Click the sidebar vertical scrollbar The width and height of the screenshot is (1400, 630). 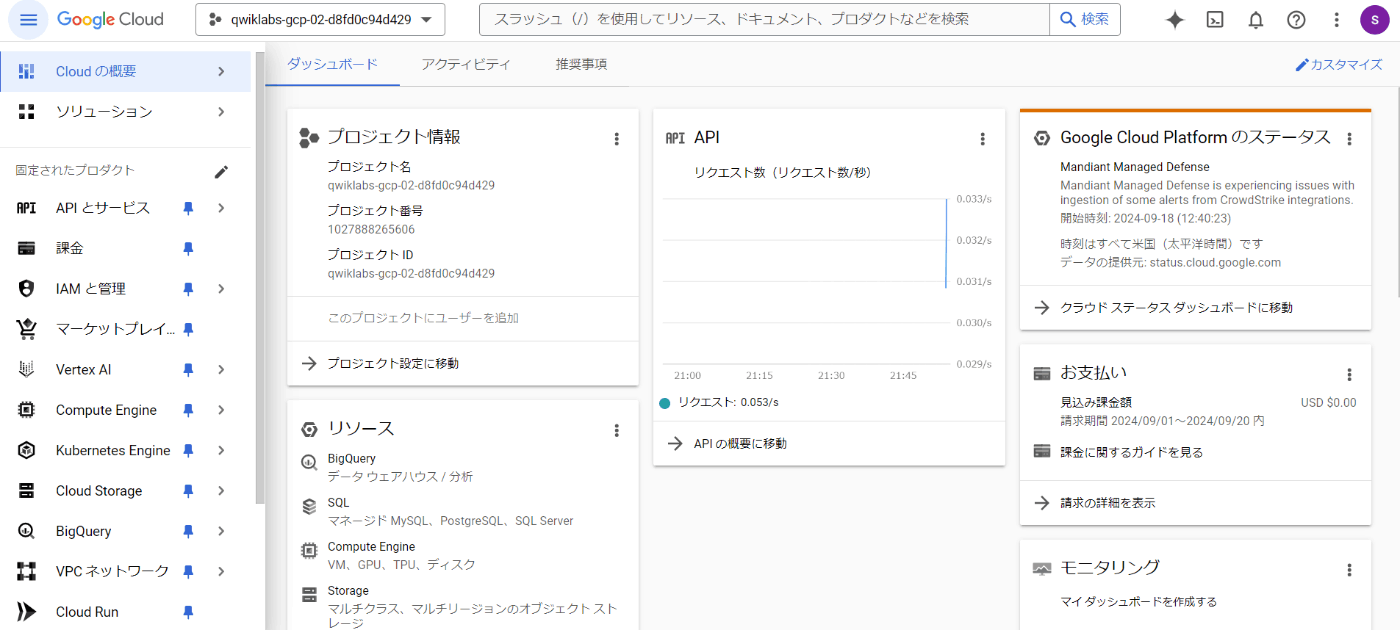pyautogui.click(x=260, y=280)
